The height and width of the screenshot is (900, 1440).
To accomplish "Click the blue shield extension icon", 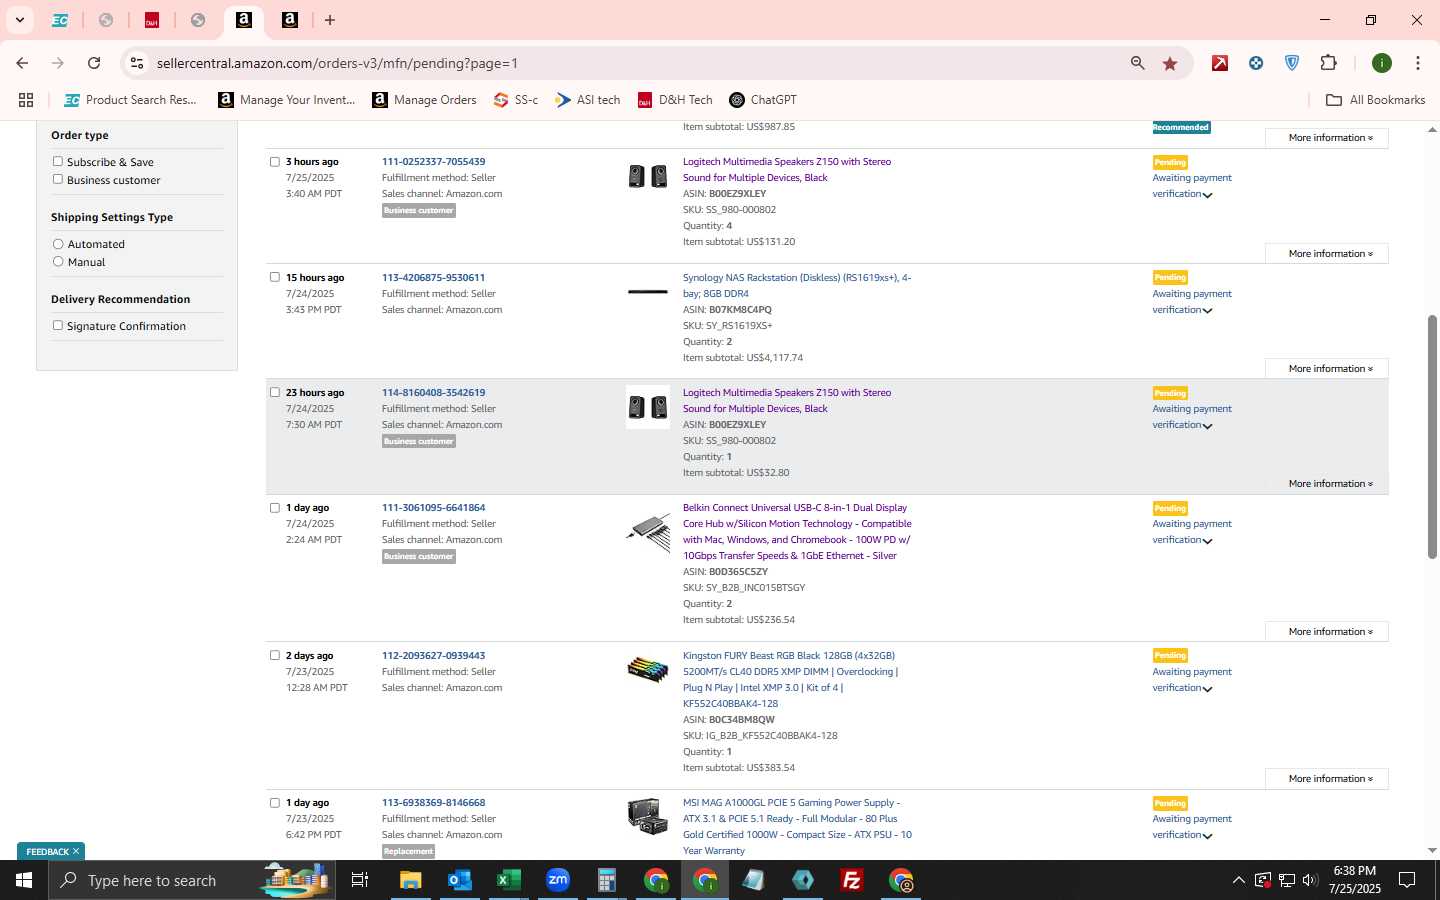I will tap(1292, 63).
